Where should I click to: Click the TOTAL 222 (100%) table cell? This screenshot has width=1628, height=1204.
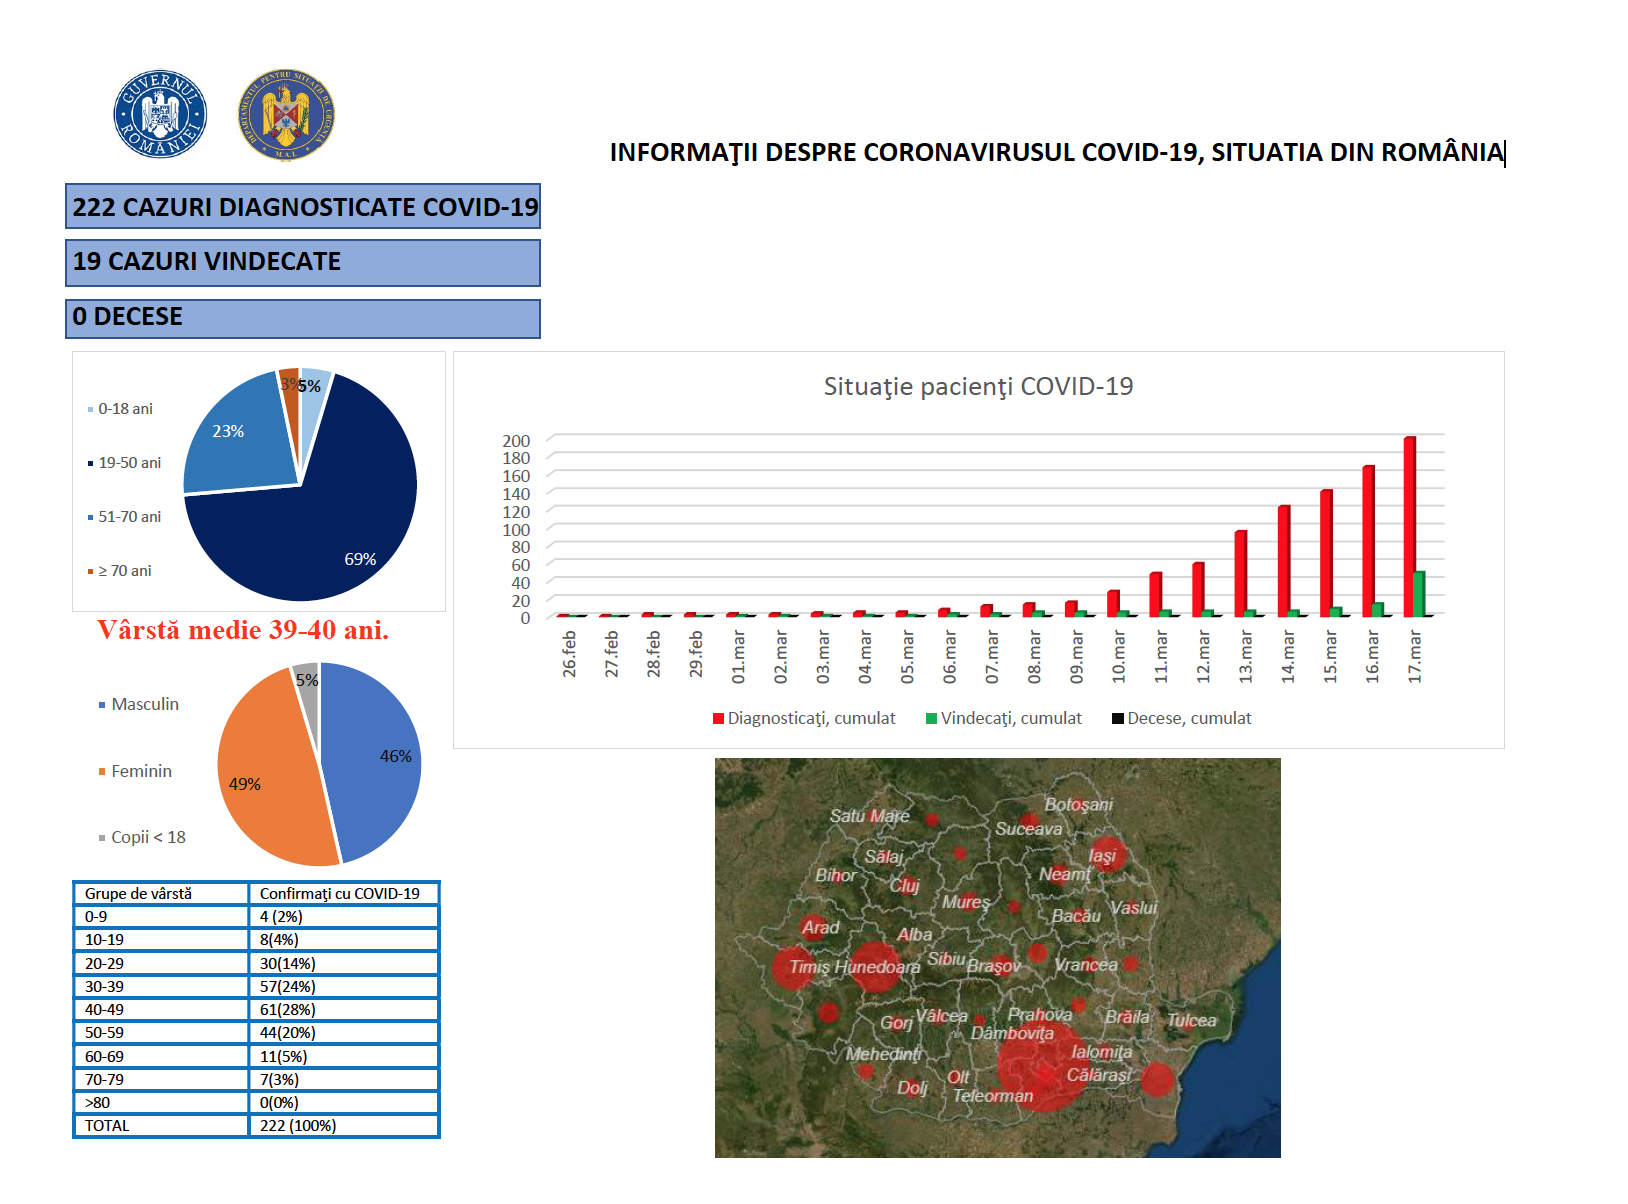click(x=342, y=1126)
